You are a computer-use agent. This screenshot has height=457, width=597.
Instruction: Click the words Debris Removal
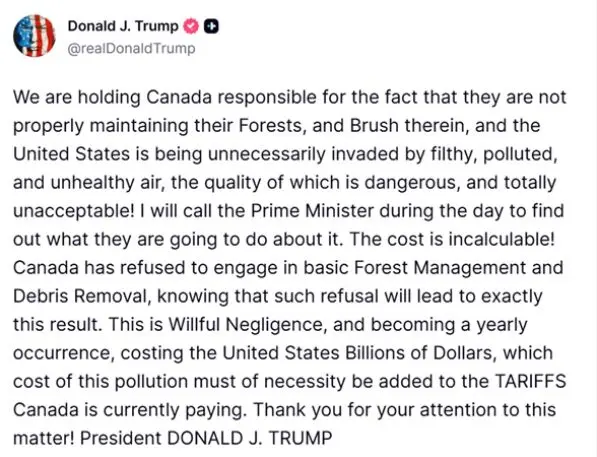[x=80, y=296]
